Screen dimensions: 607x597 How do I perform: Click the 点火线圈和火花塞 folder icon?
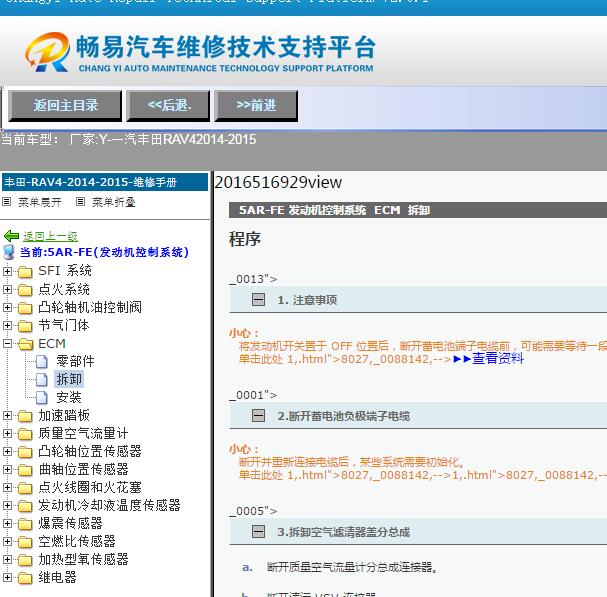(x=25, y=488)
